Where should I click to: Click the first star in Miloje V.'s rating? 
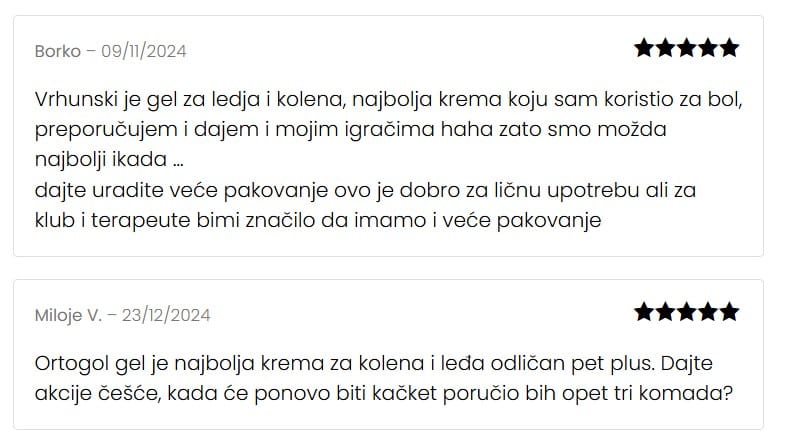point(644,312)
